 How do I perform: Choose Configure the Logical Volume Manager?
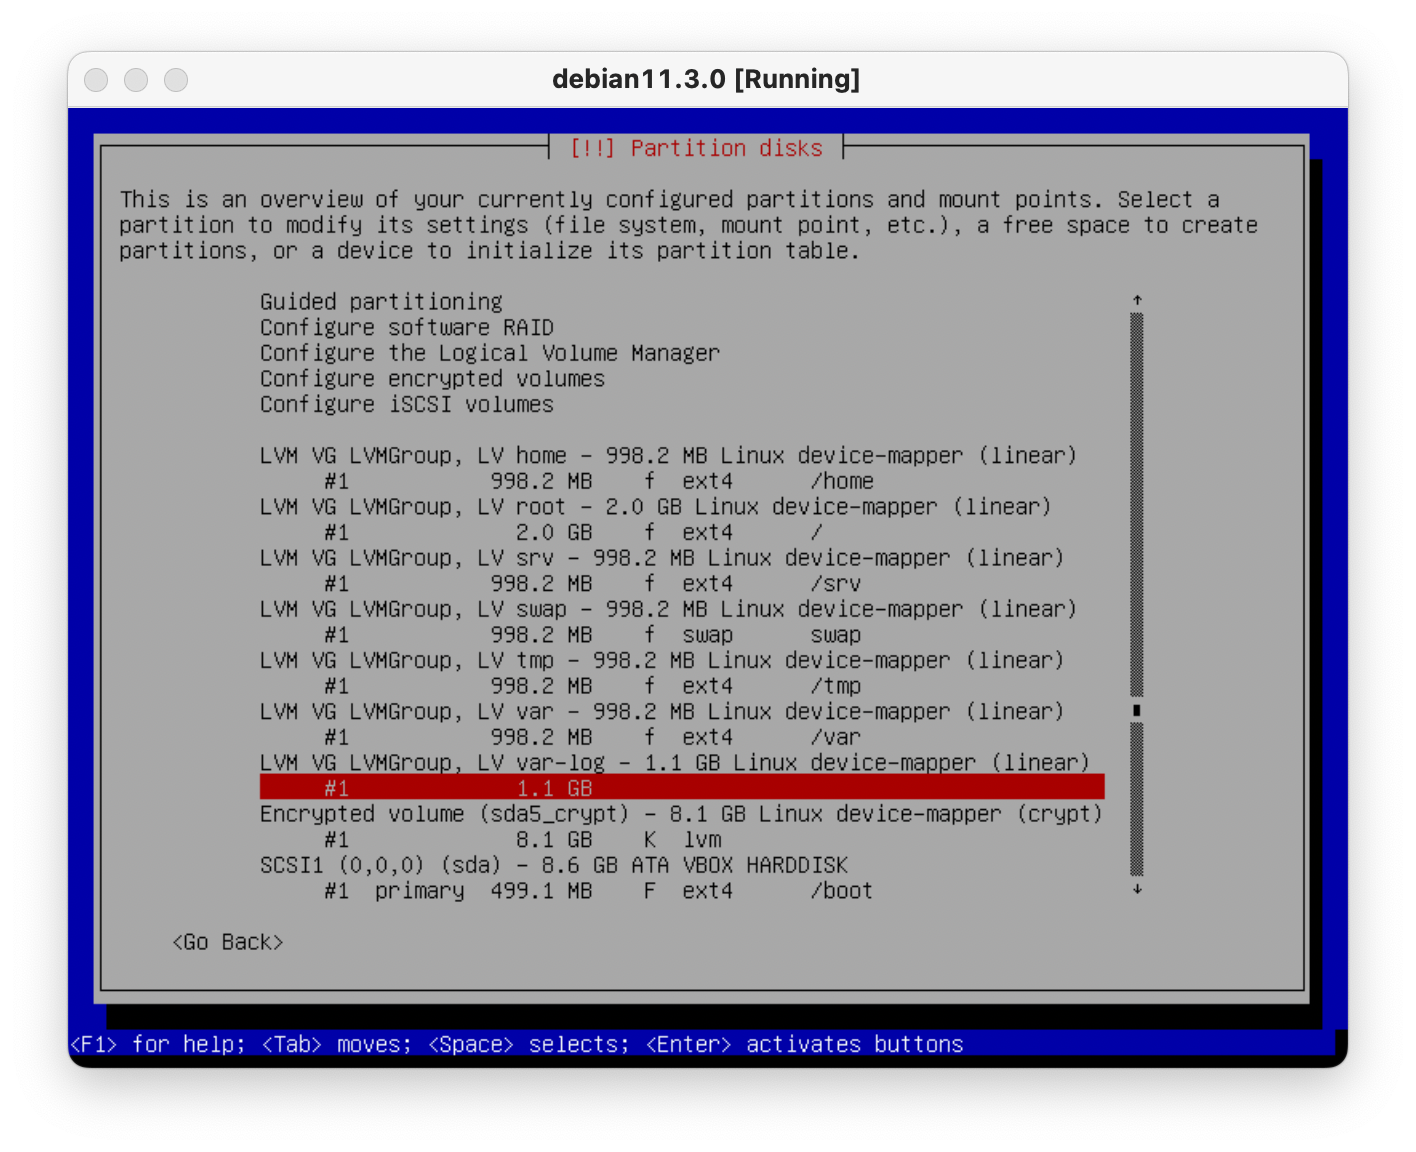click(489, 353)
